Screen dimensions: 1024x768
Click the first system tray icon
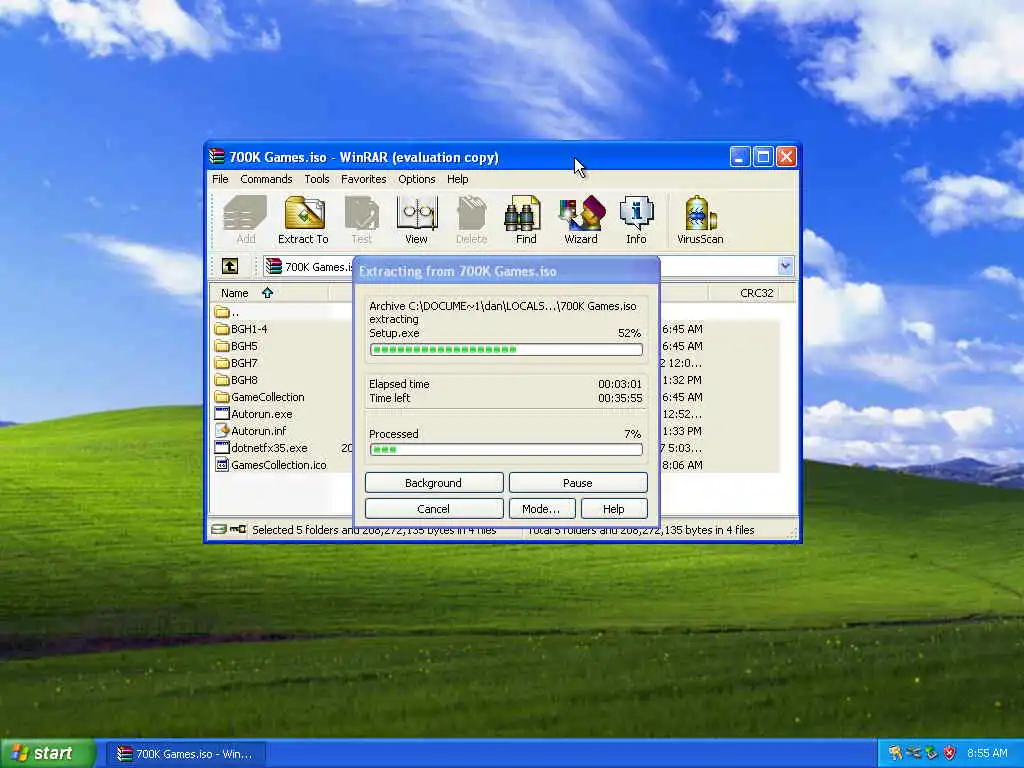click(895, 753)
